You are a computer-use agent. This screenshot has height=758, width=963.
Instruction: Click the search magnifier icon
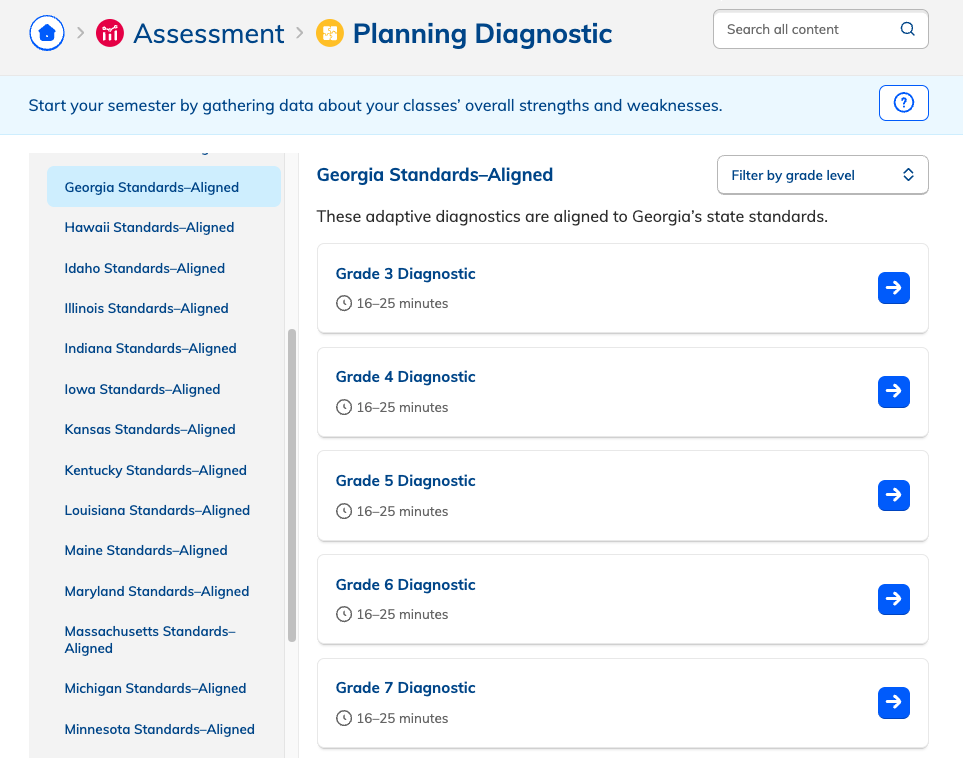[x=907, y=29]
